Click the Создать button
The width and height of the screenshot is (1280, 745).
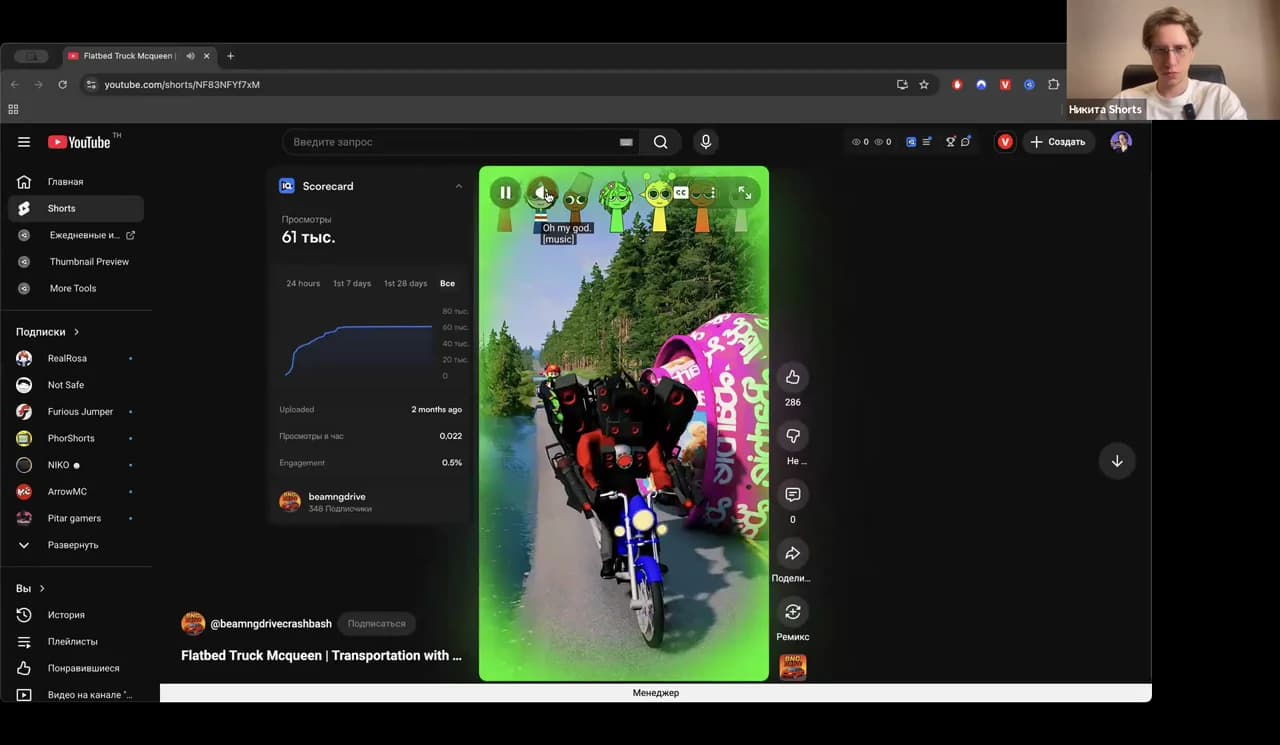tap(1058, 142)
